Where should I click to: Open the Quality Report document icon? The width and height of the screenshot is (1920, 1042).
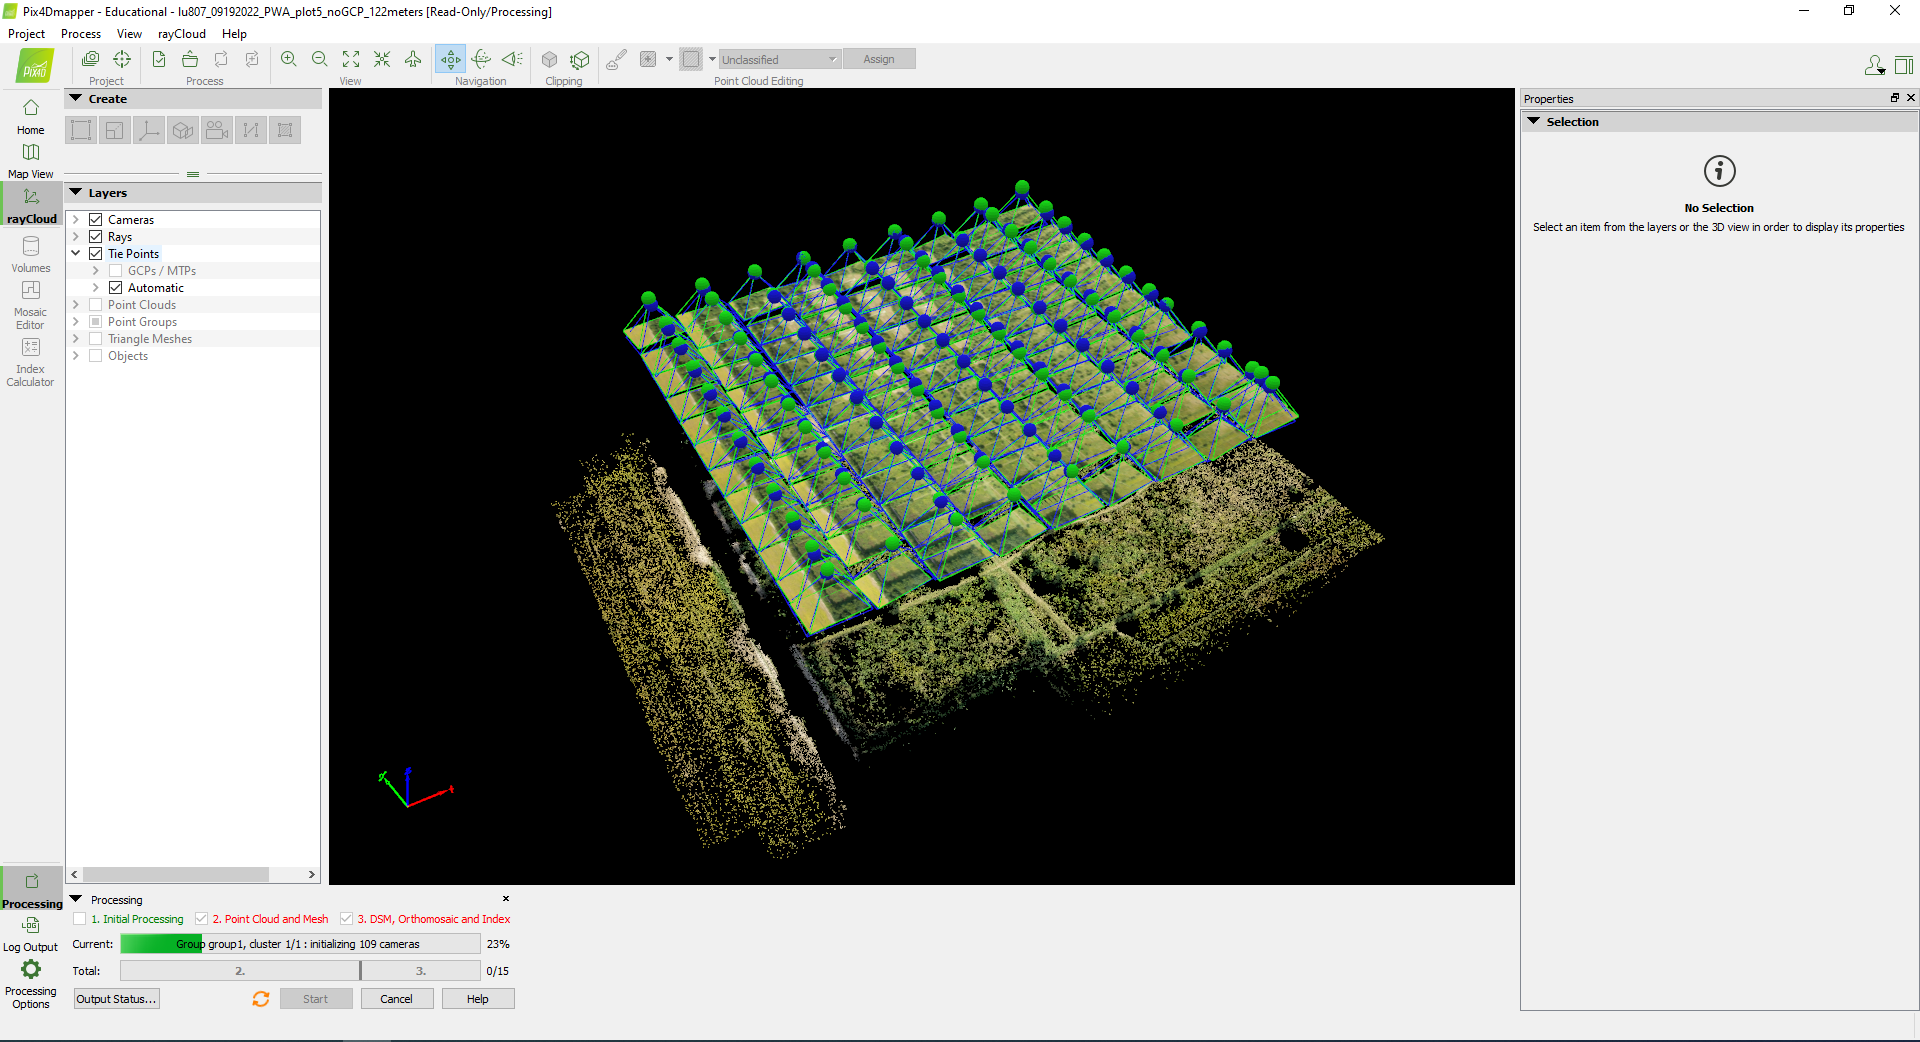coord(159,59)
